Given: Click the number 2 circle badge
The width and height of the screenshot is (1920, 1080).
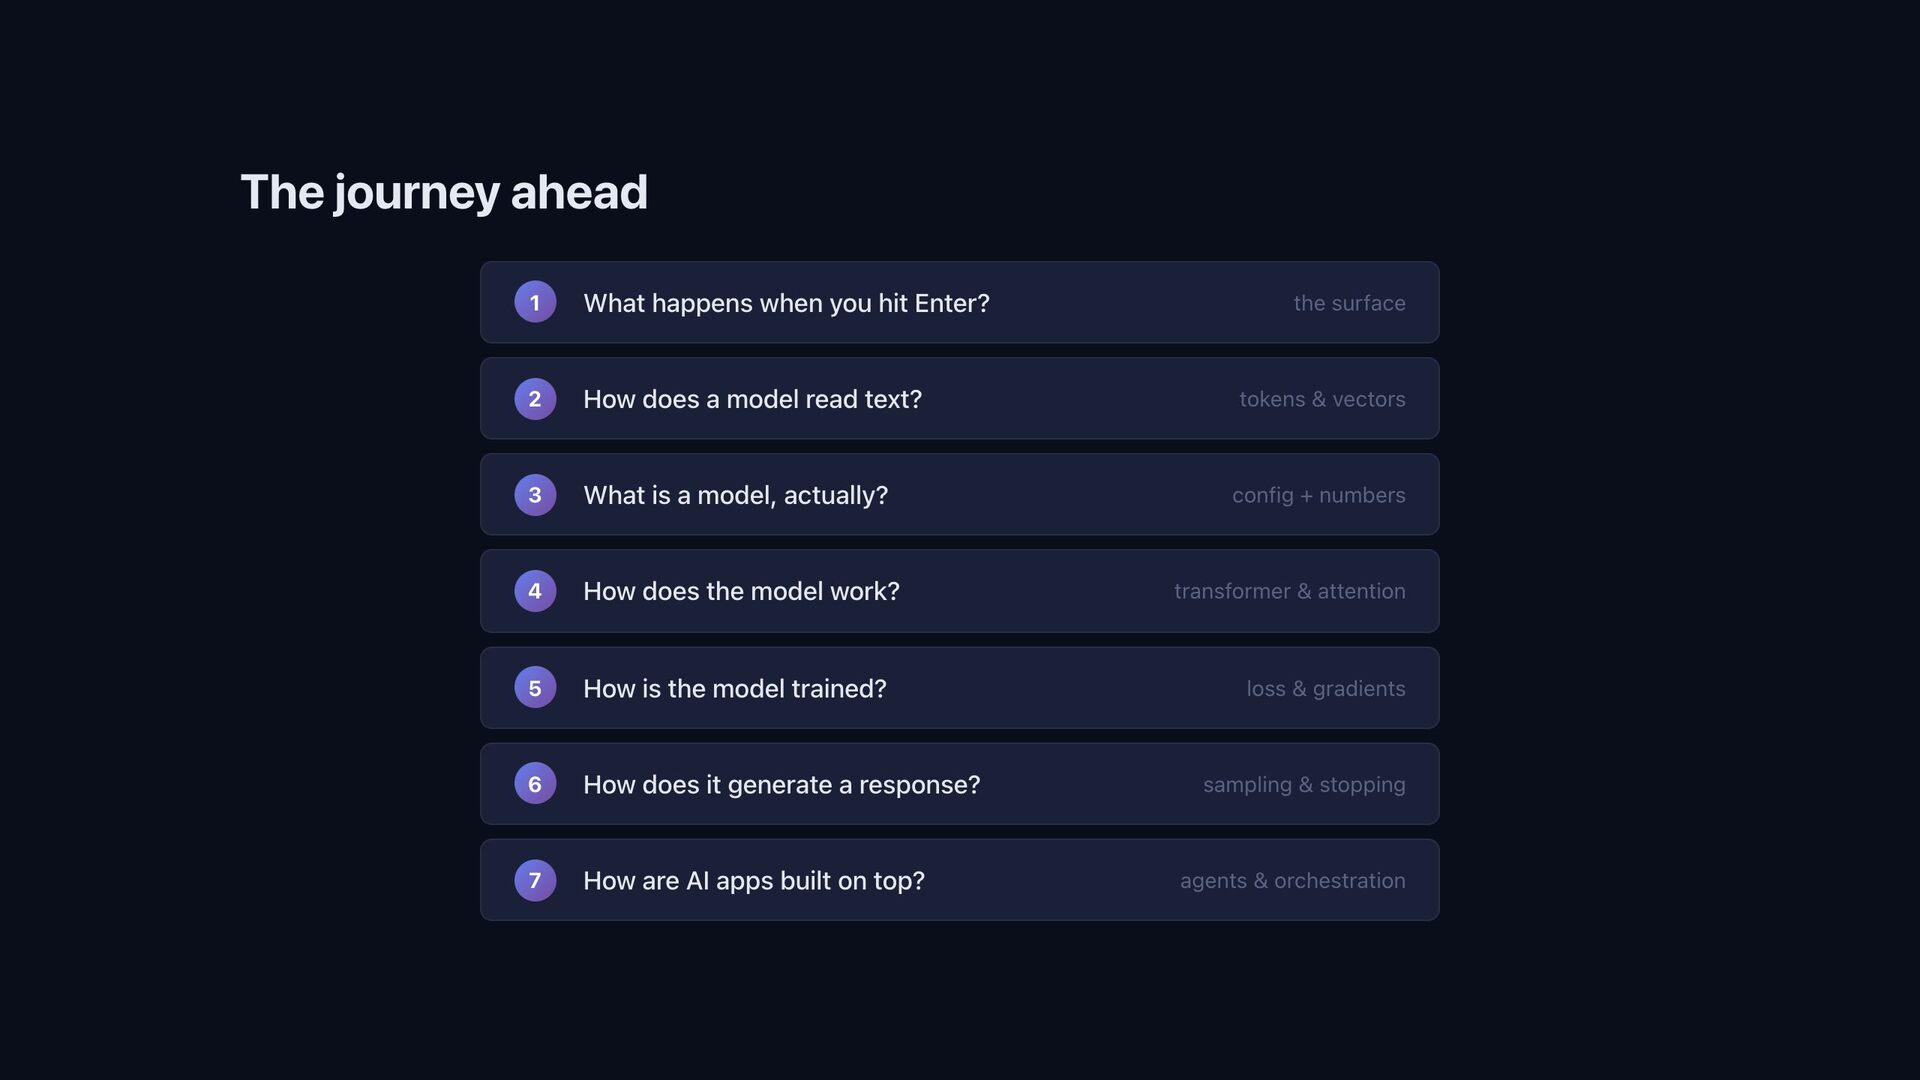Looking at the screenshot, I should 535,399.
